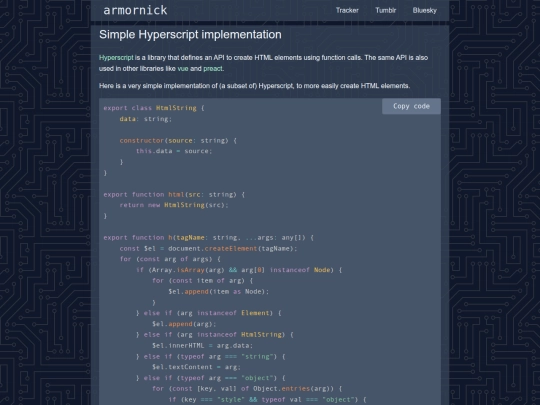Click the 'typeof arg === "string"' line
540x405 pixels.
coord(210,356)
